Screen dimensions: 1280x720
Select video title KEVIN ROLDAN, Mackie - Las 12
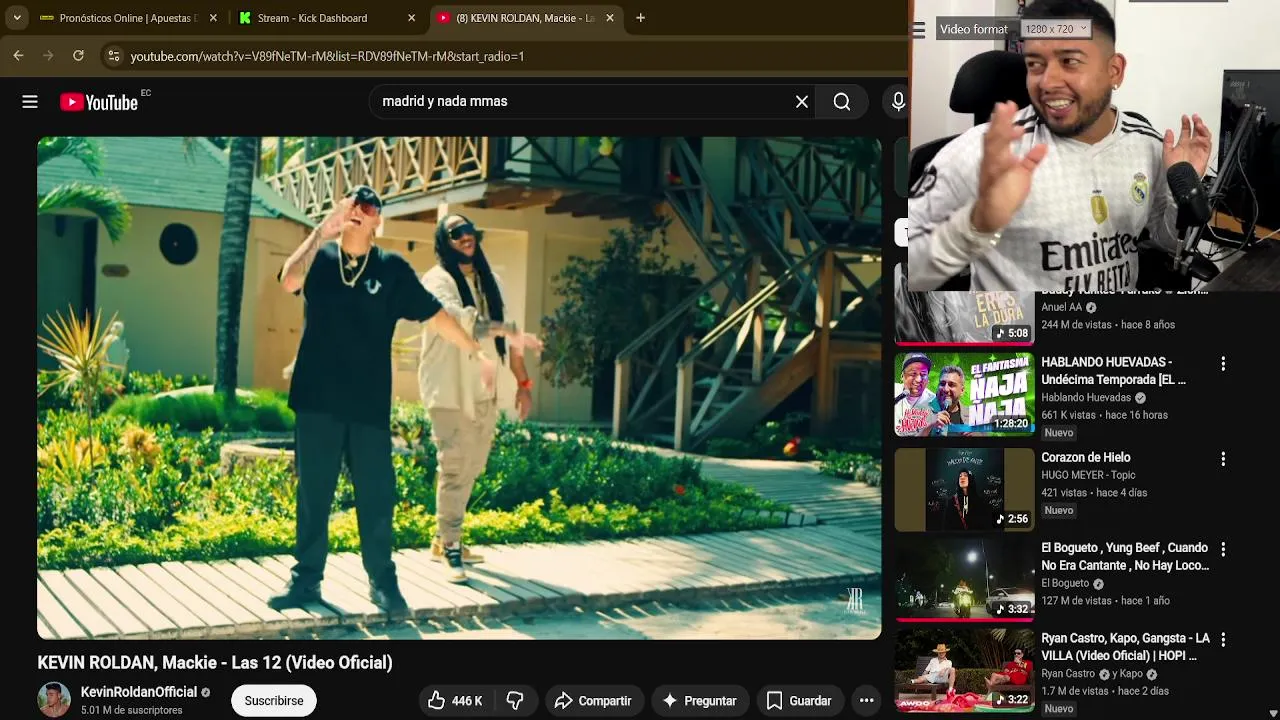click(x=215, y=662)
